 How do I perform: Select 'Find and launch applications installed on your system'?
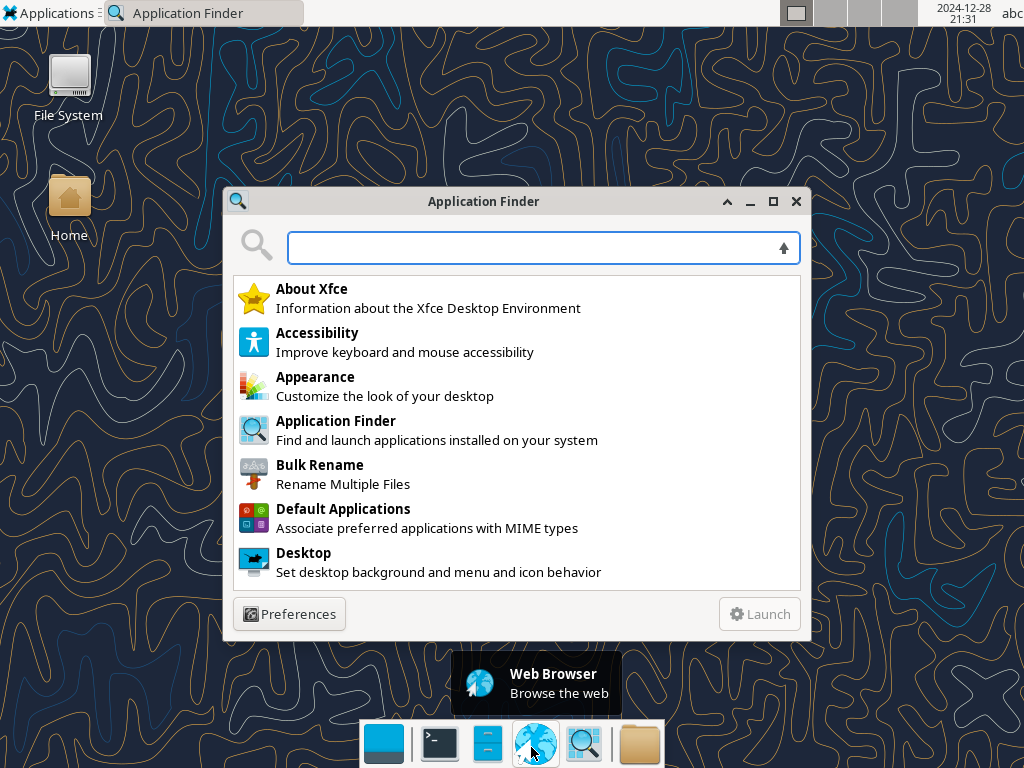tap(436, 441)
